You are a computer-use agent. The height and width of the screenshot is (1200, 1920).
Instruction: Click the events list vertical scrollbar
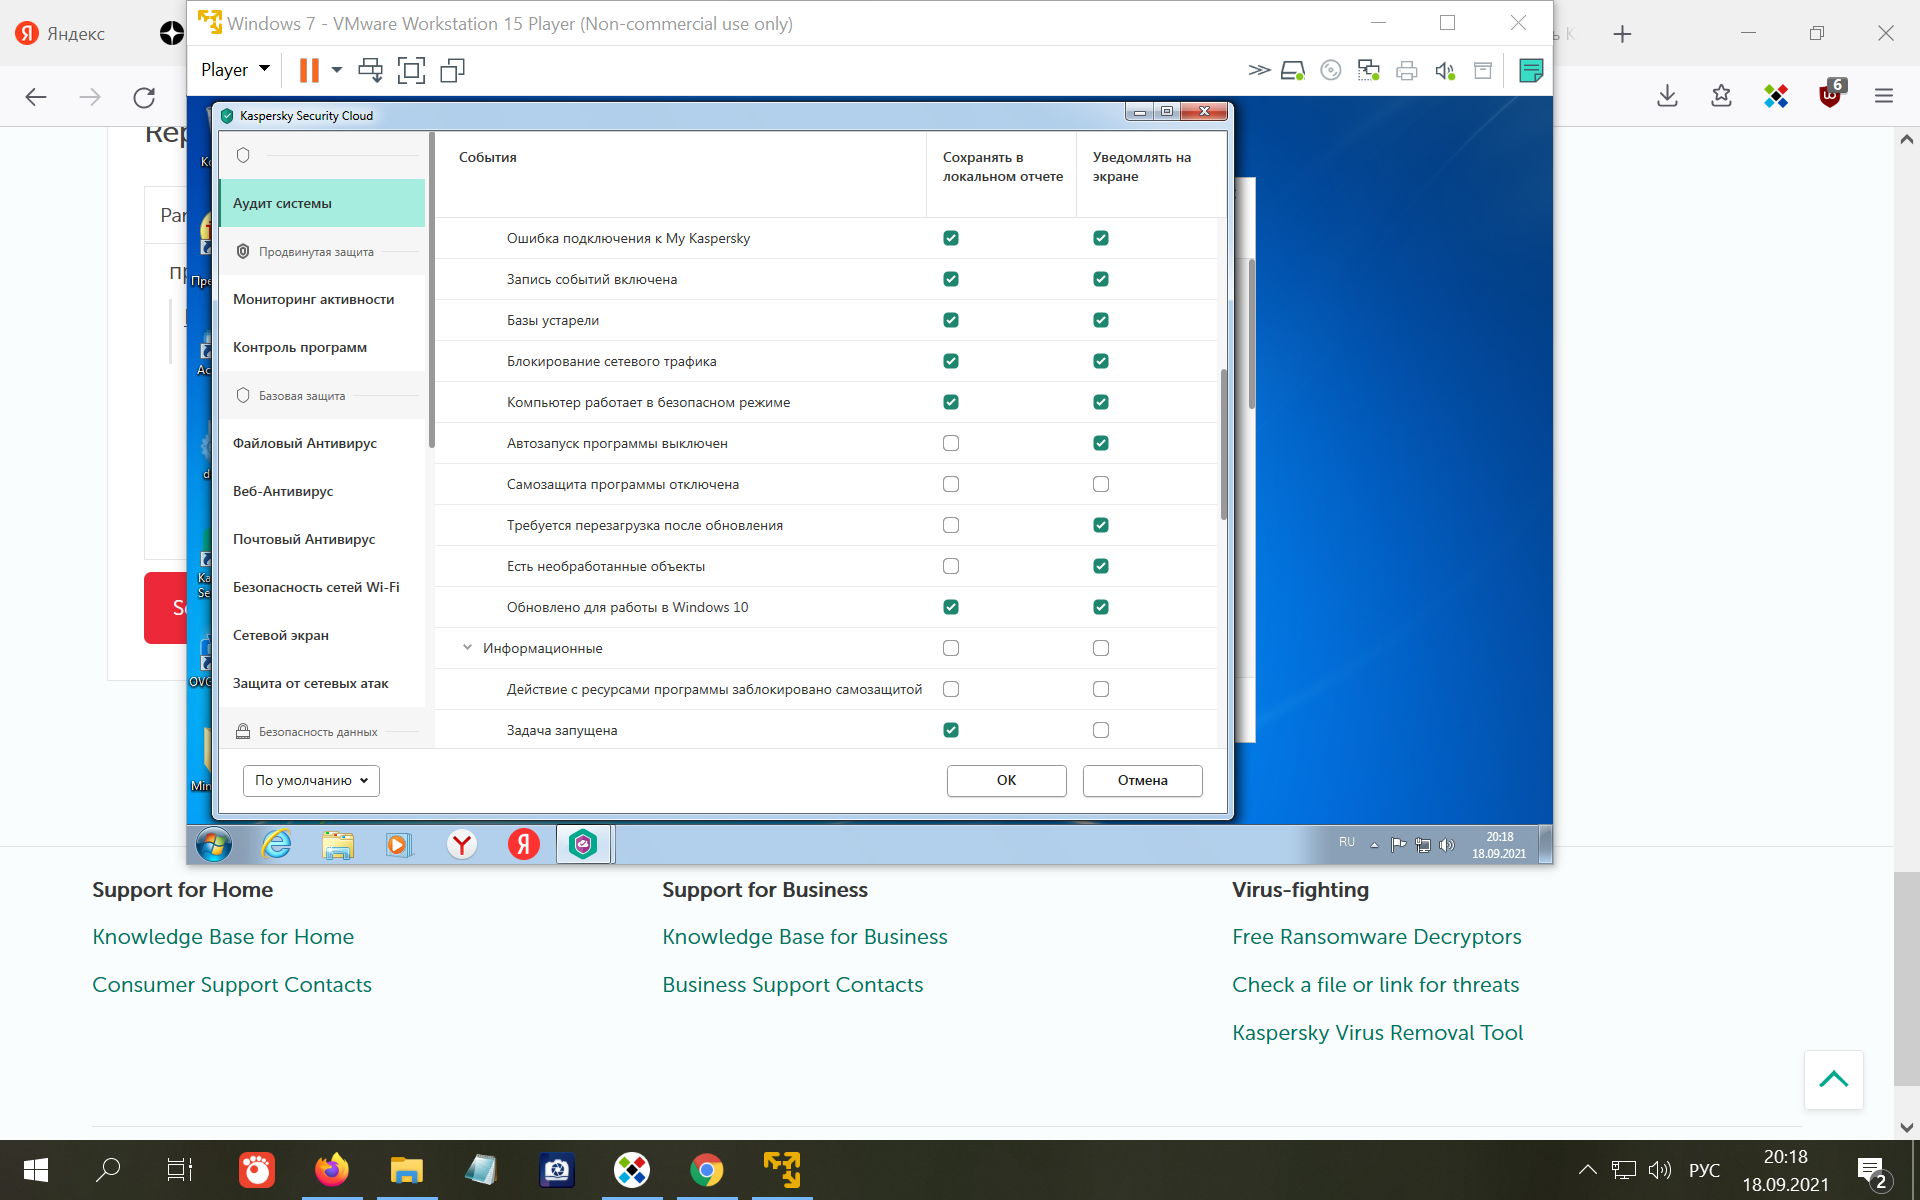coord(1223,445)
